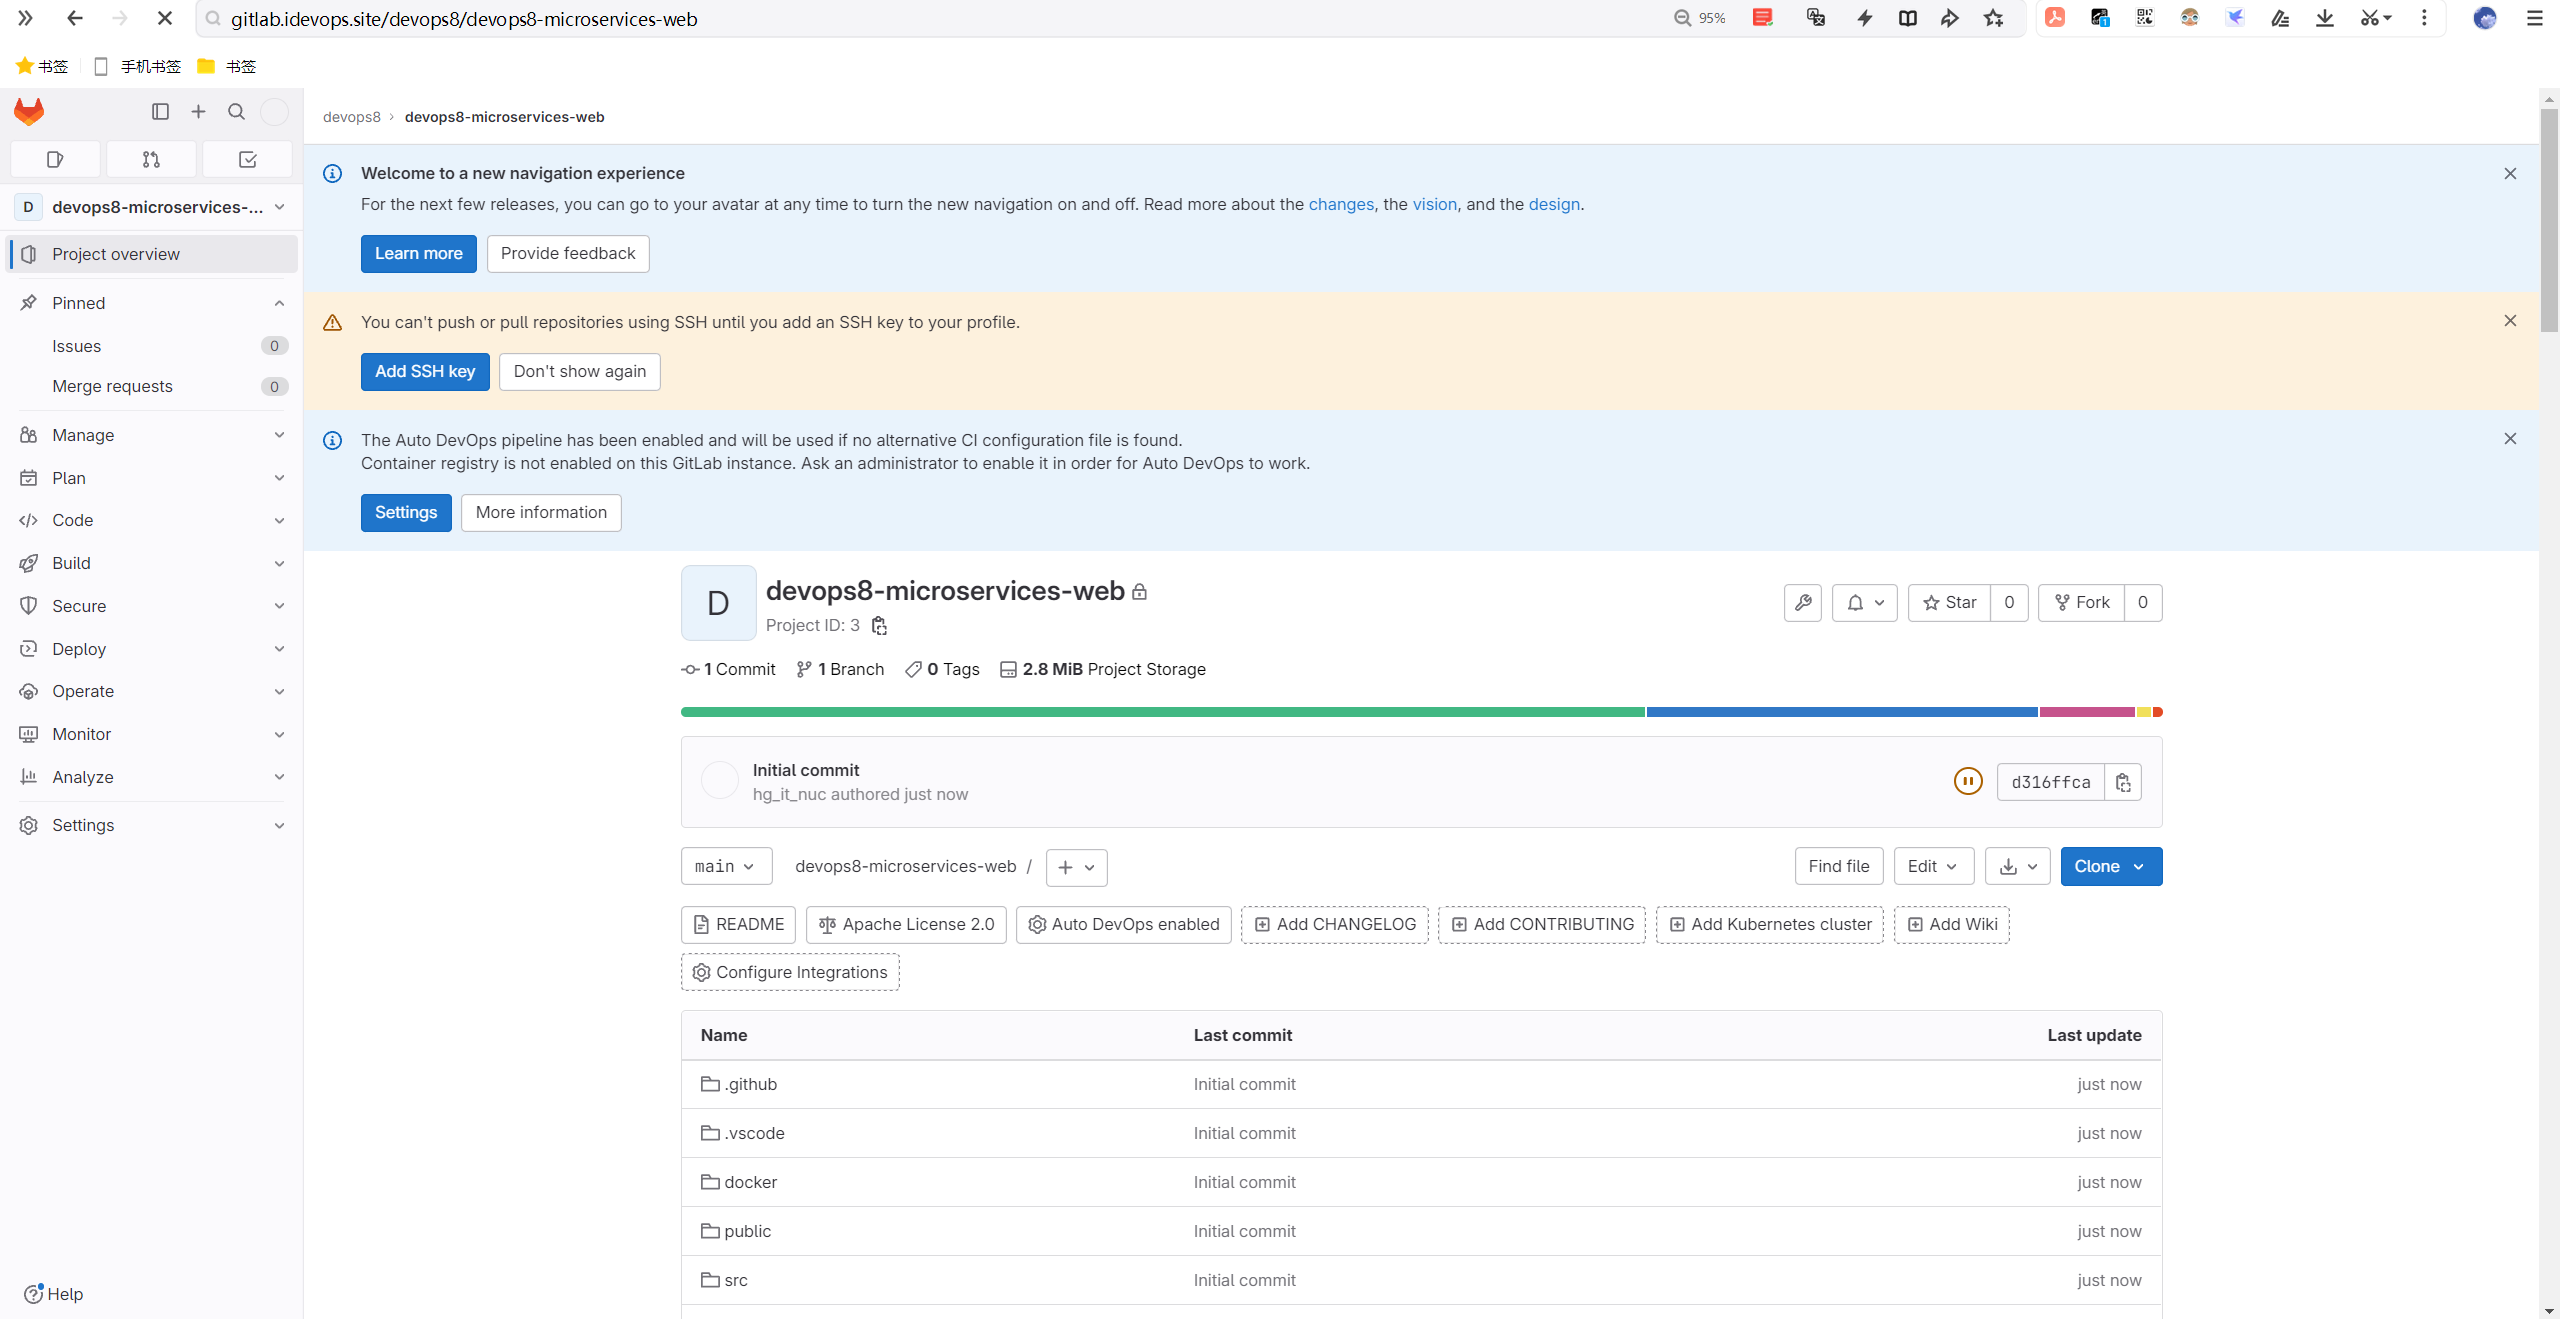Open the search icon in sidebar

[236, 111]
